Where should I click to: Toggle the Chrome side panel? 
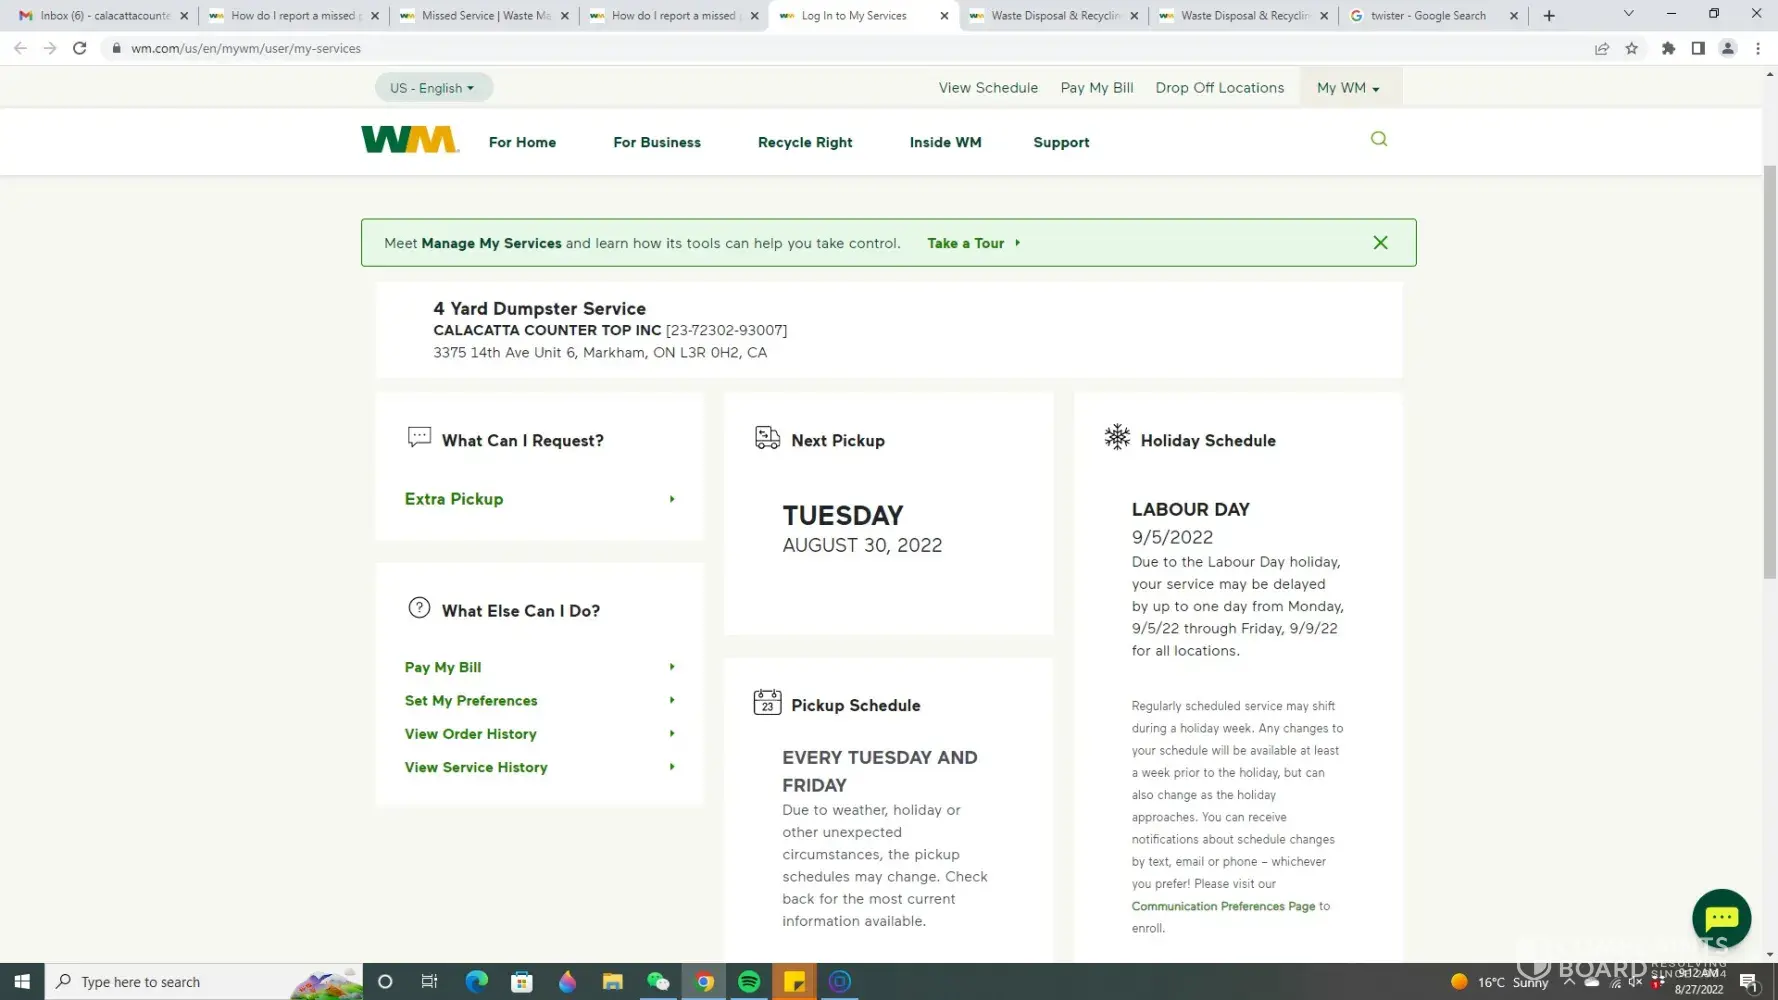1698,48
